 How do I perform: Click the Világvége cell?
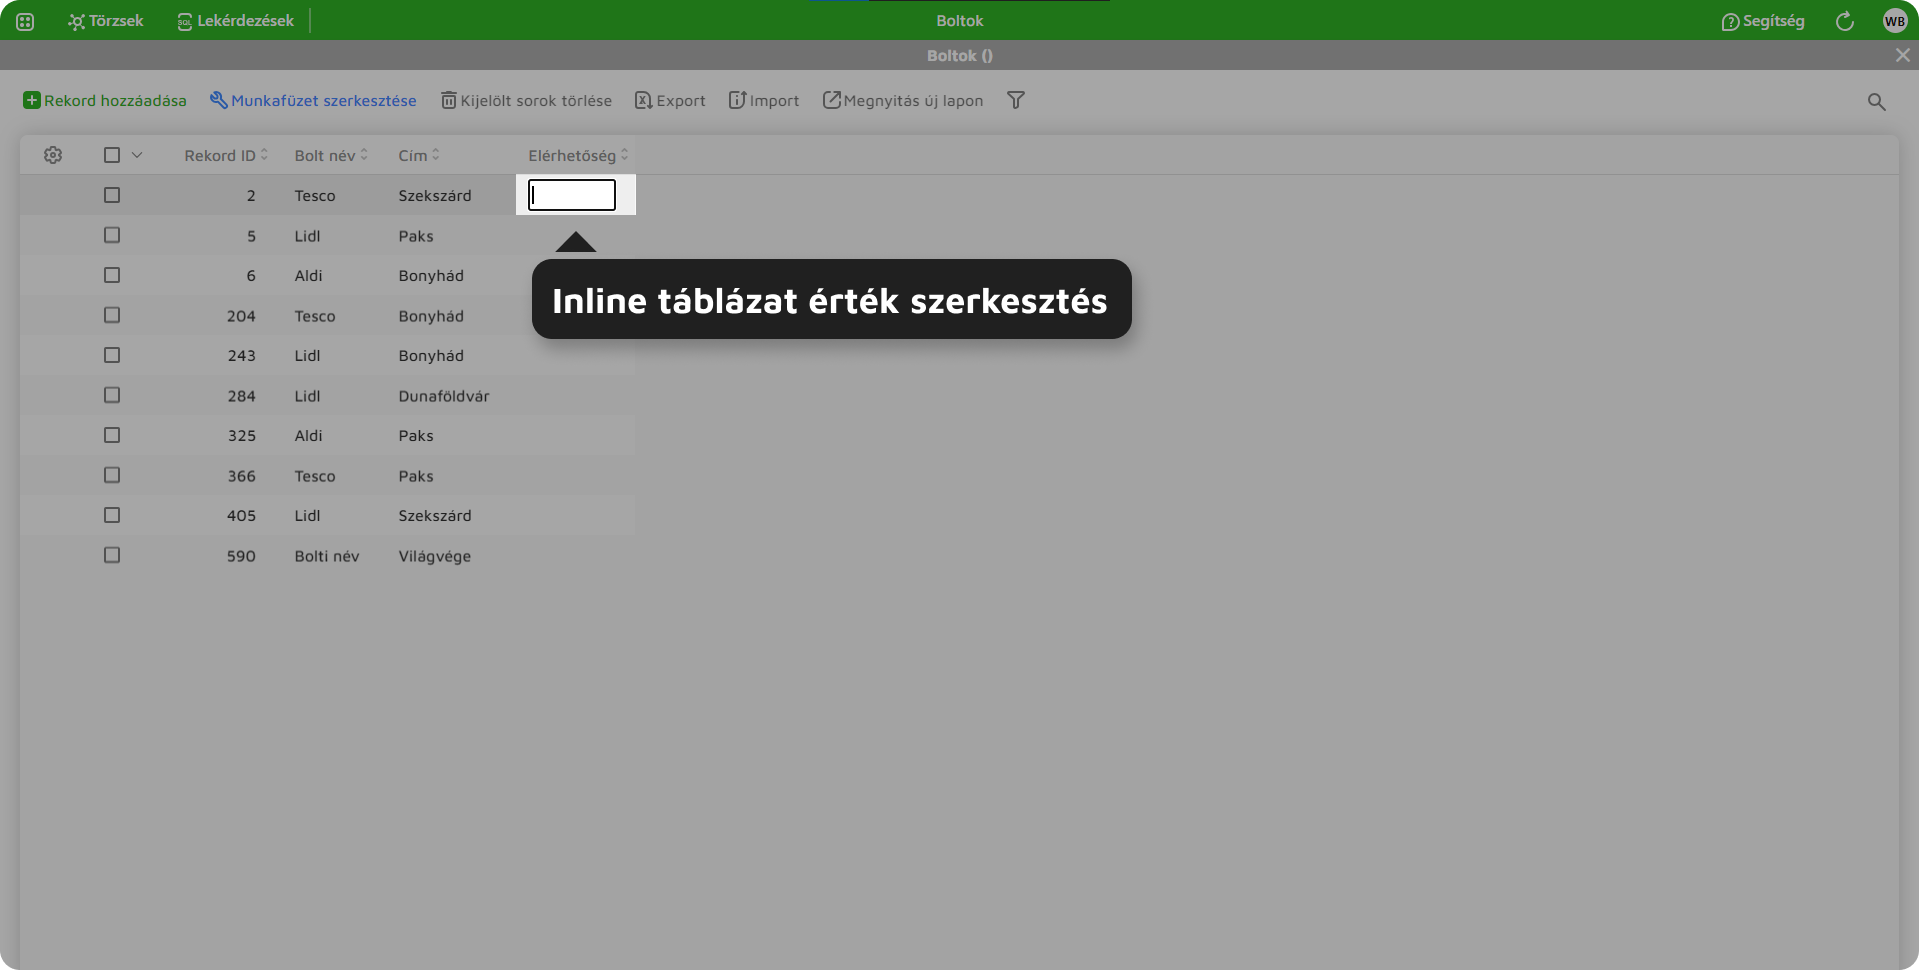[435, 556]
